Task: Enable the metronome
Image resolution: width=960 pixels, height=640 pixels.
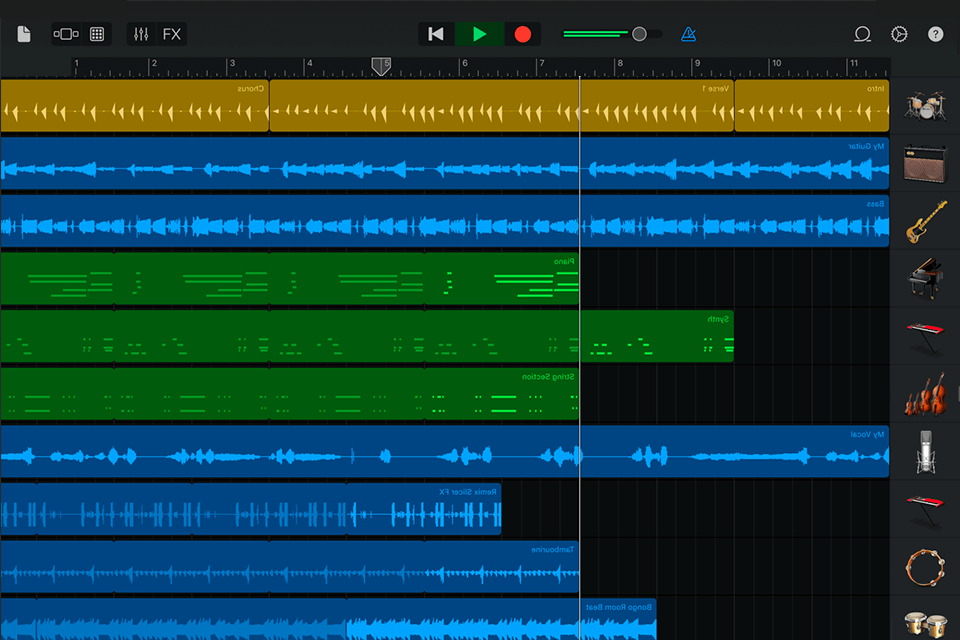Action: 686,33
